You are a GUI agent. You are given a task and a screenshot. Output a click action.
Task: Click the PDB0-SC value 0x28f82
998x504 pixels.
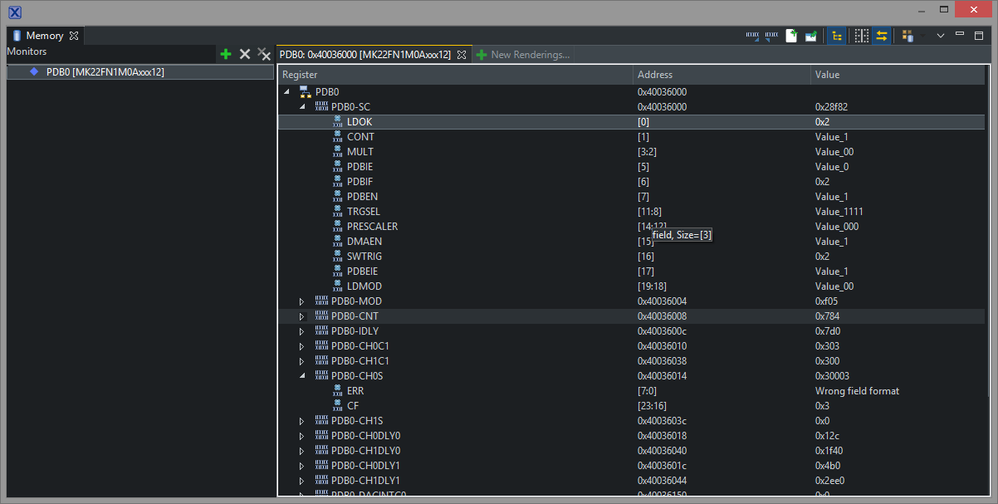(831, 107)
